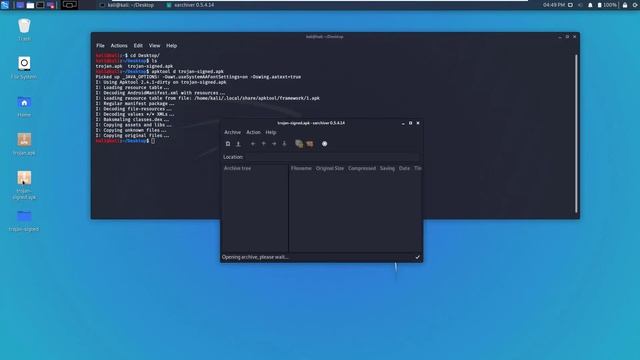
Task: Click the file manager launcher in the panel
Action: click(30, 5)
